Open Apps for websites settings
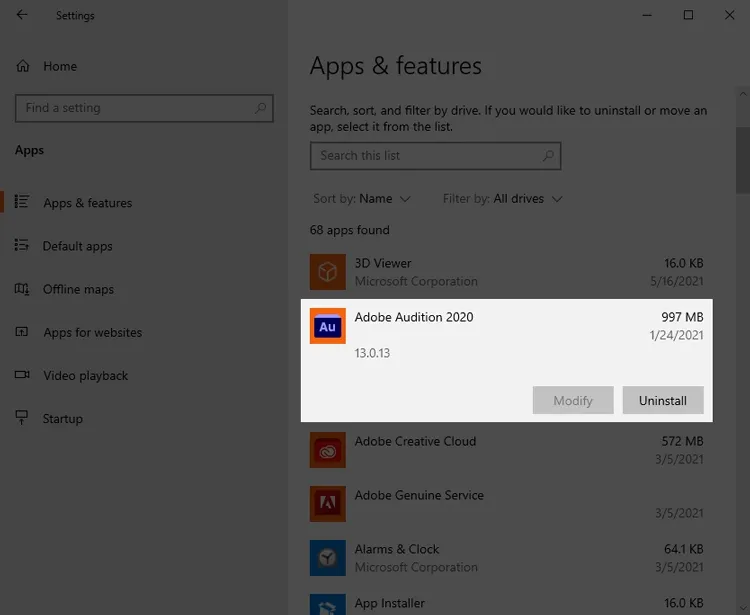Screen dimensions: 750x615 pyautogui.click(x=93, y=332)
